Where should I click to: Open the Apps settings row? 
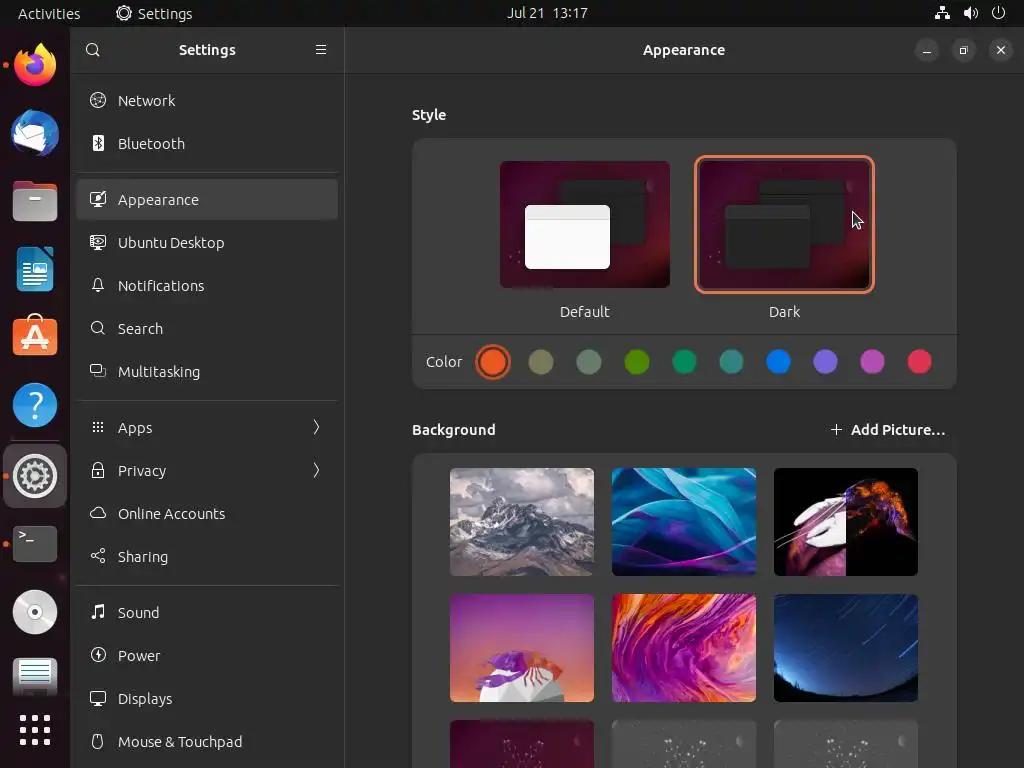(207, 428)
